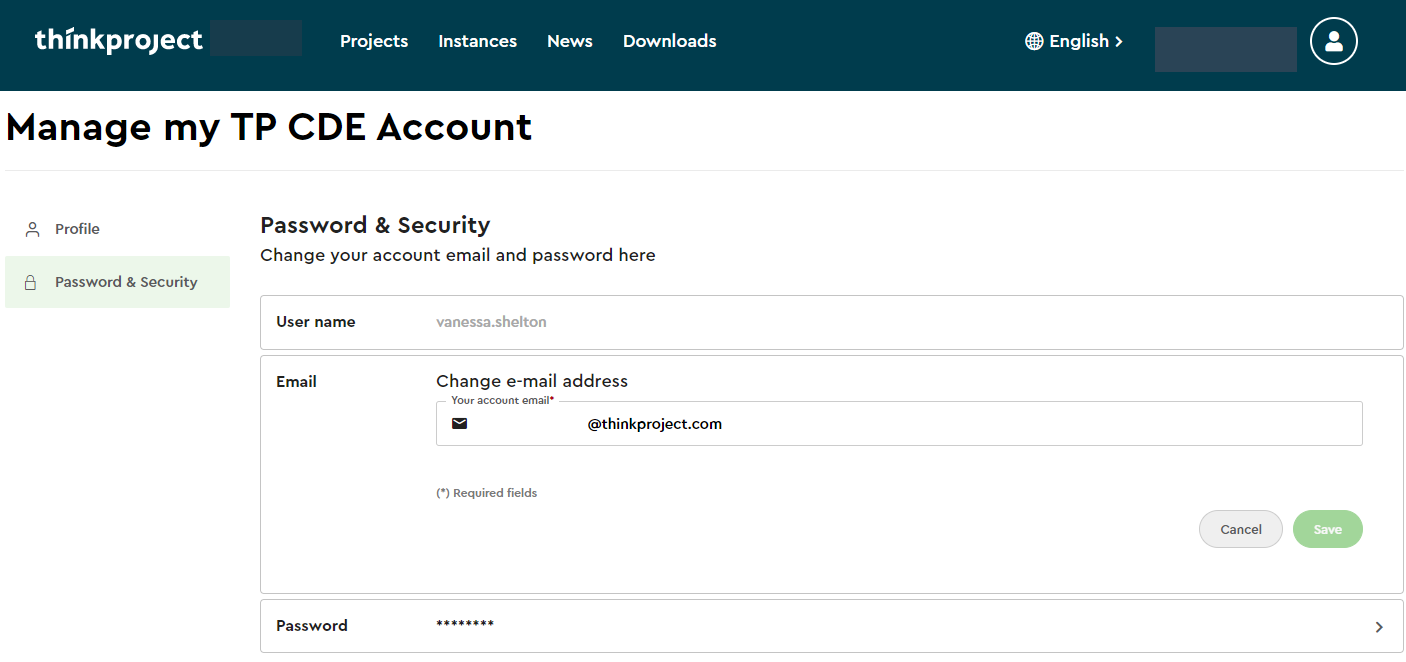Click the thinkproject logo
This screenshot has height=662, width=1406.
(118, 41)
